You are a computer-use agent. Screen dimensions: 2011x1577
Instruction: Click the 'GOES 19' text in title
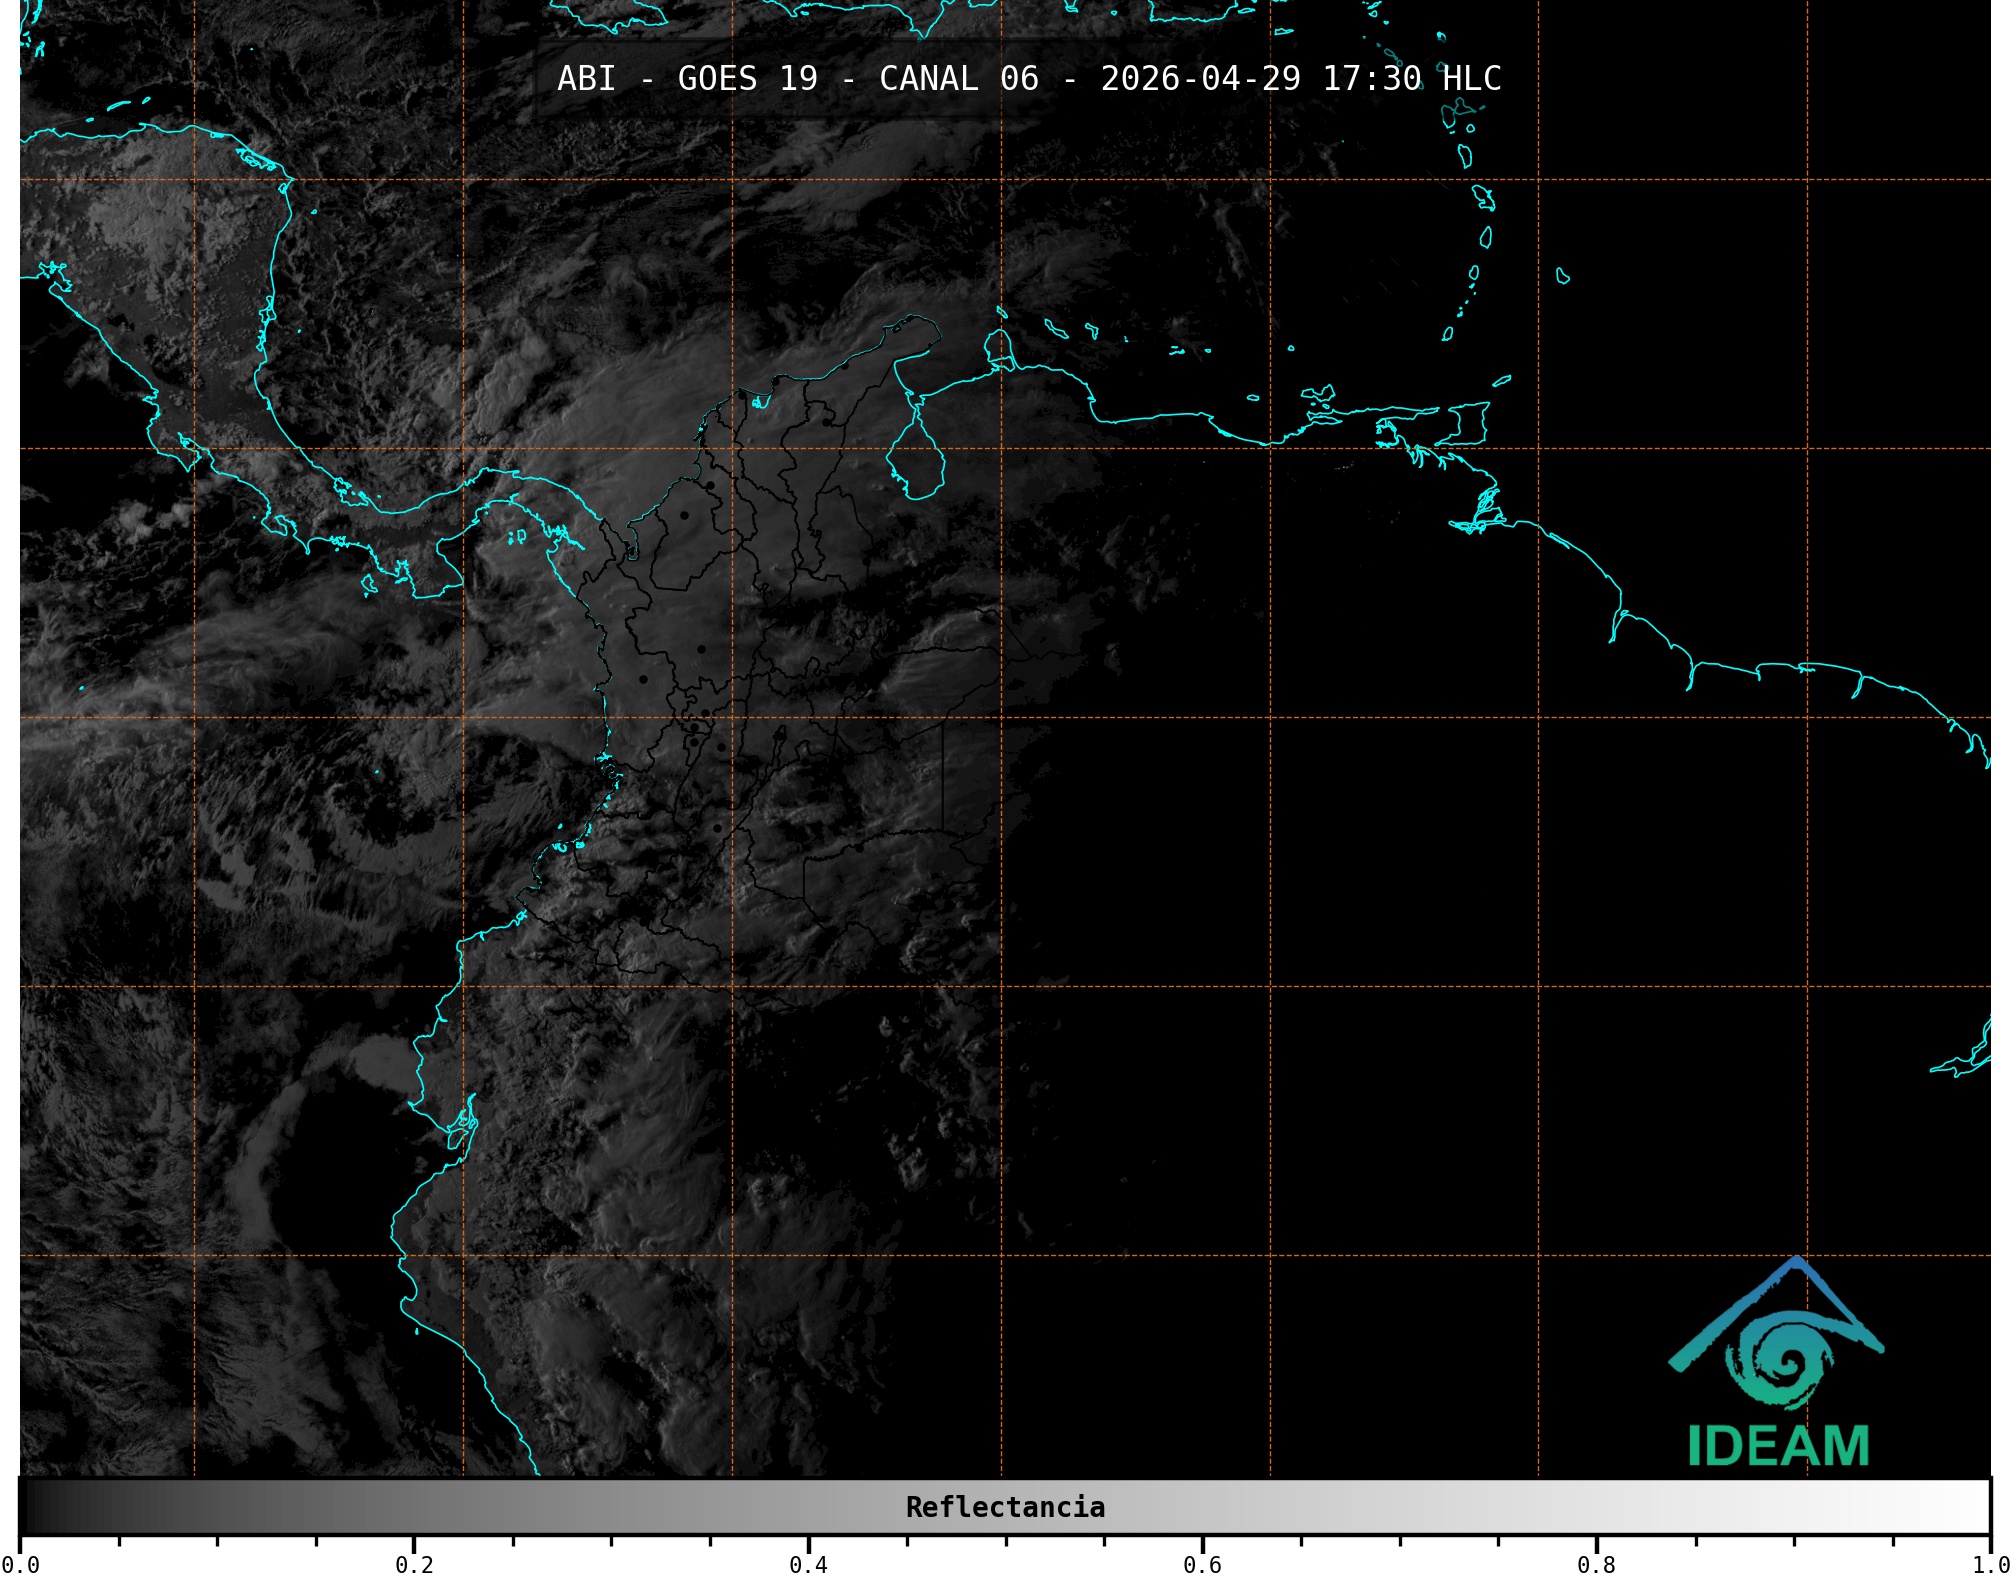coord(747,78)
